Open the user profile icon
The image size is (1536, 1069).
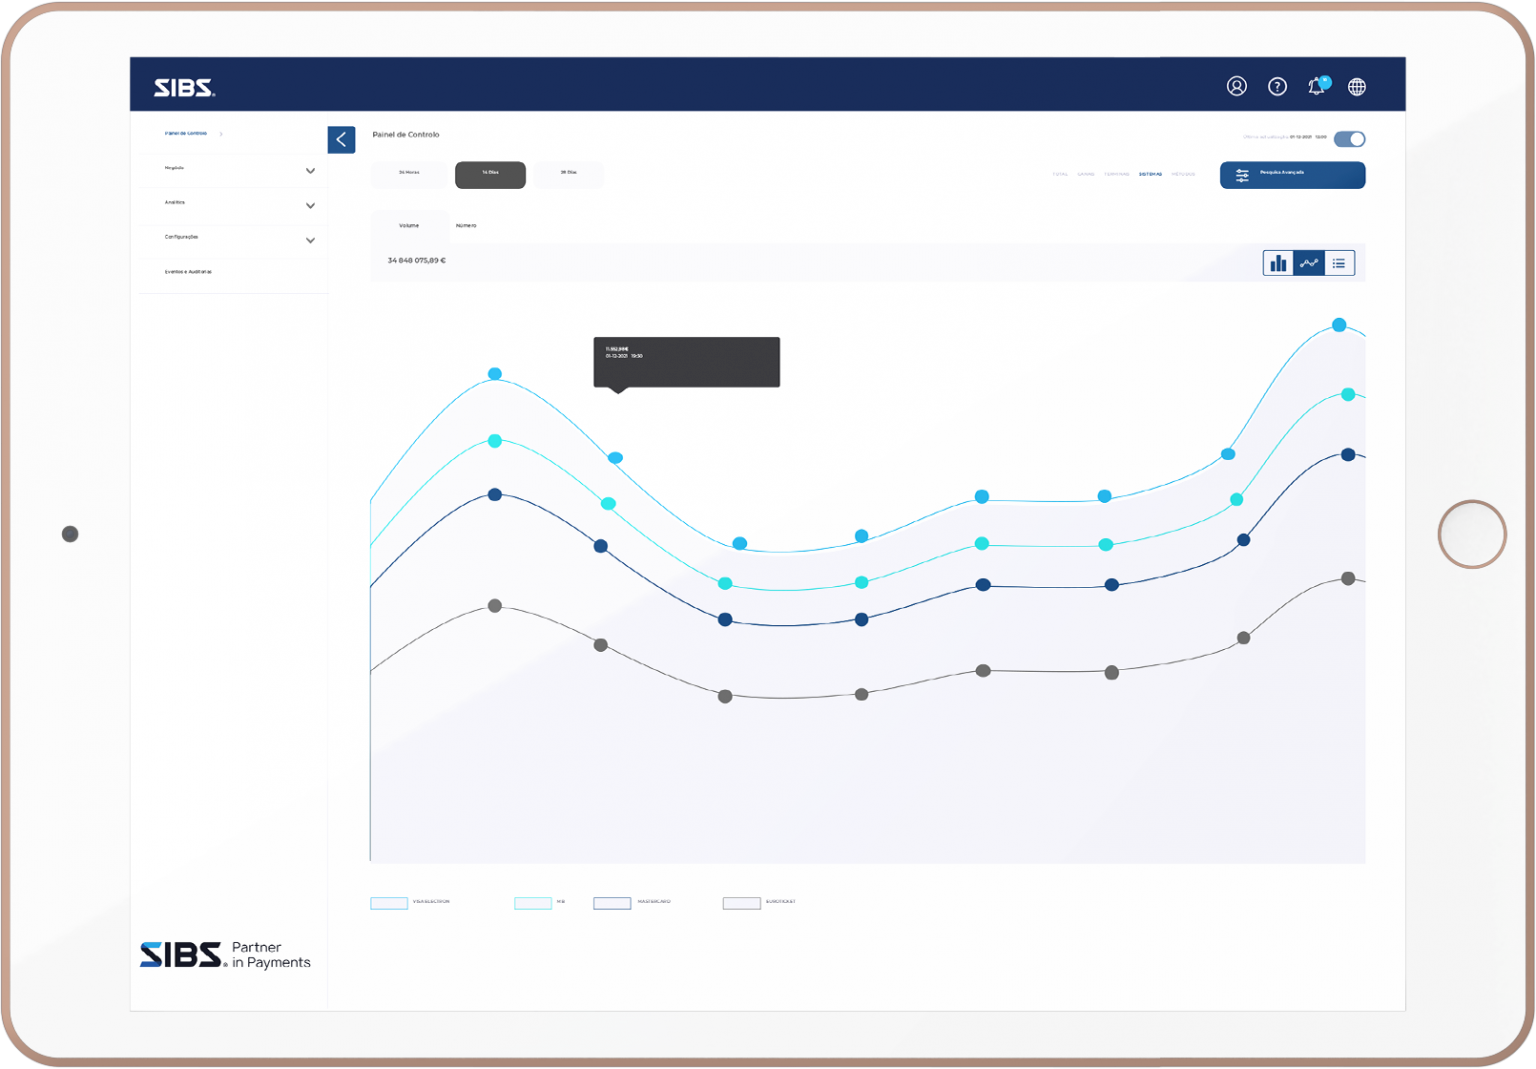coord(1236,87)
